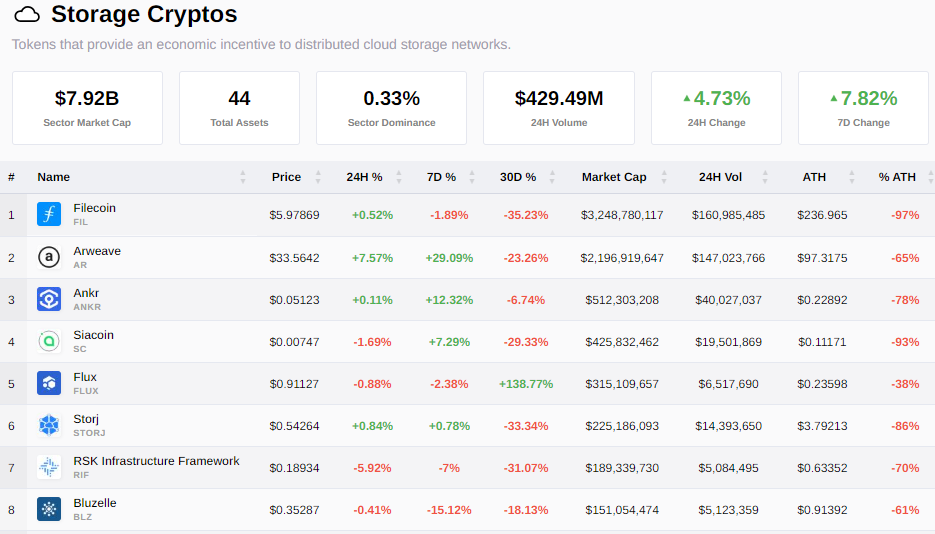Click Arweave price $33.5642

pos(294,258)
